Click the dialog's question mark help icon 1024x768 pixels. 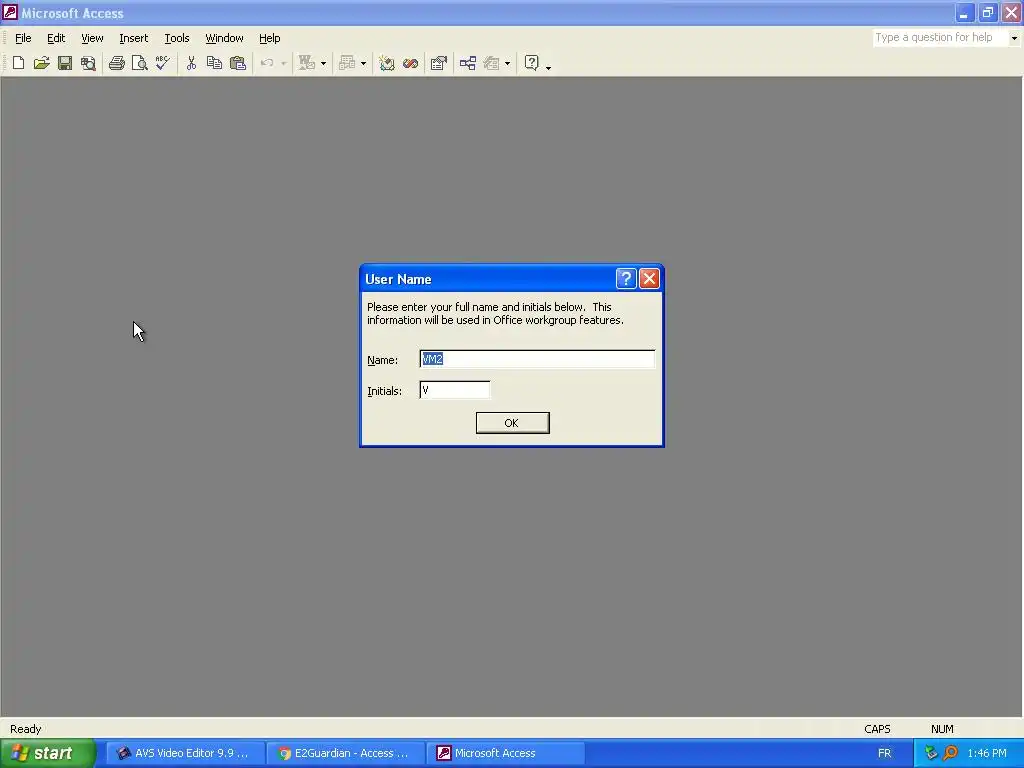click(x=626, y=279)
